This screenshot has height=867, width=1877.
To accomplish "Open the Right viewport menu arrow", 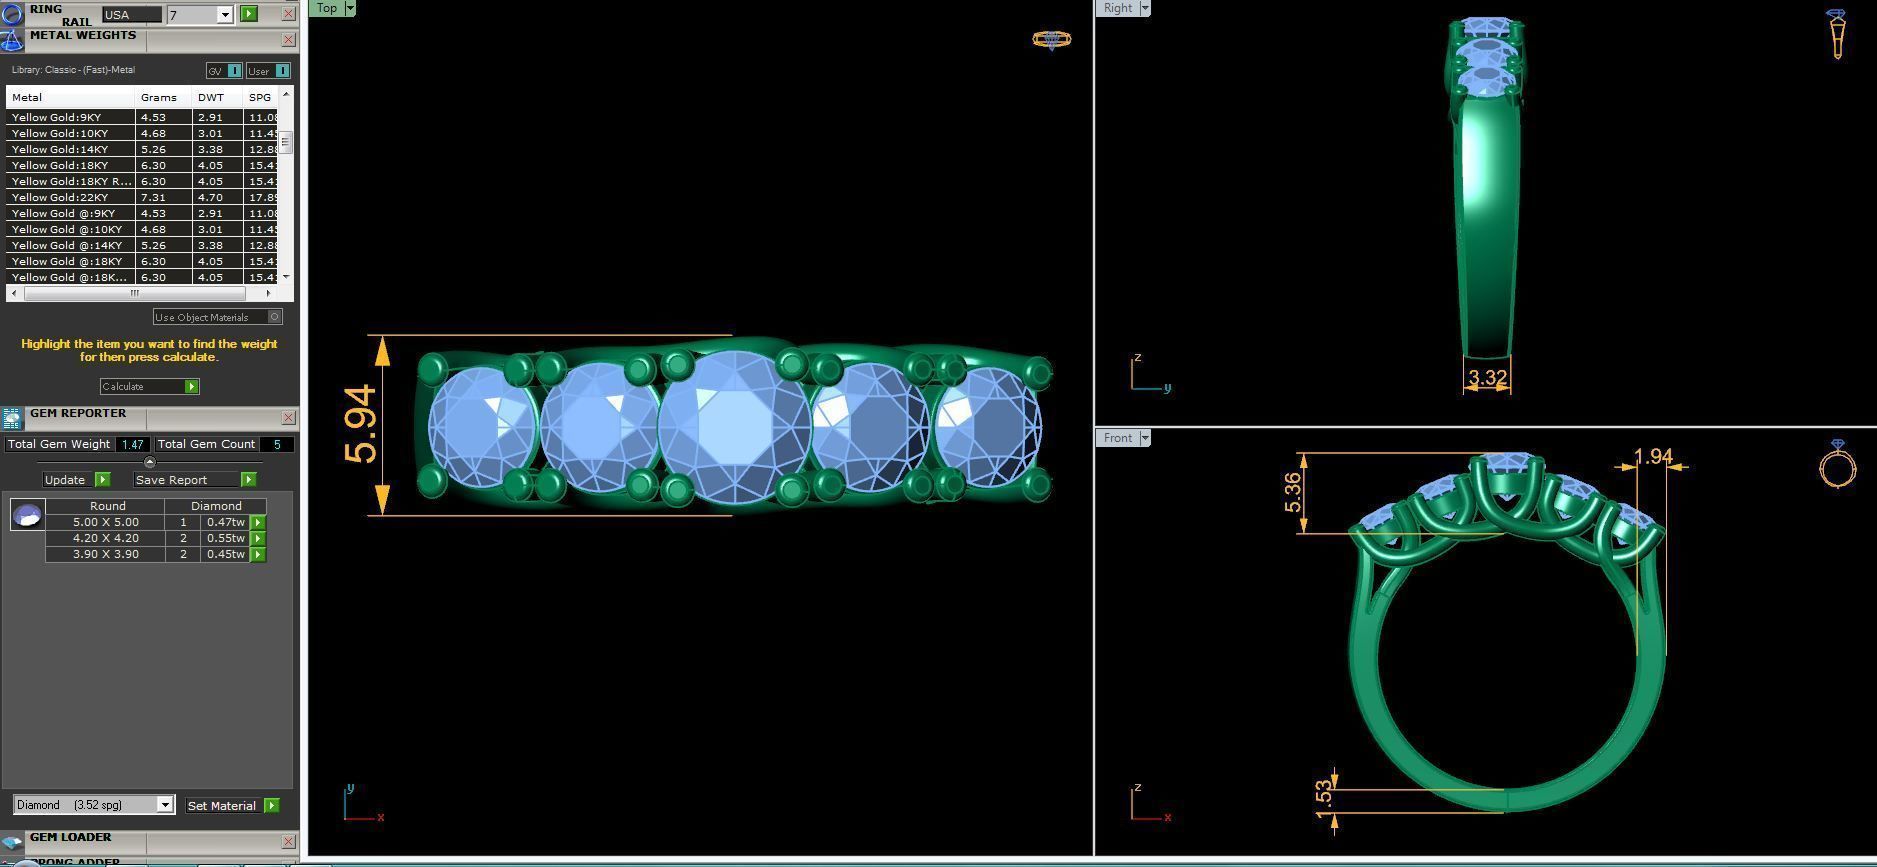I will point(1145,8).
